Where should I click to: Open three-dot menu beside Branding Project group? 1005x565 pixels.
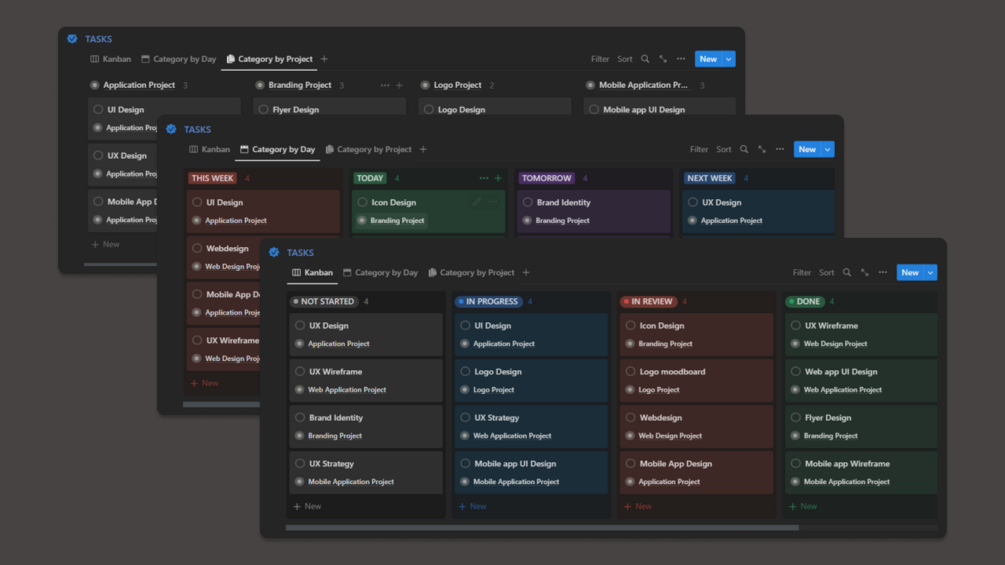pos(385,85)
